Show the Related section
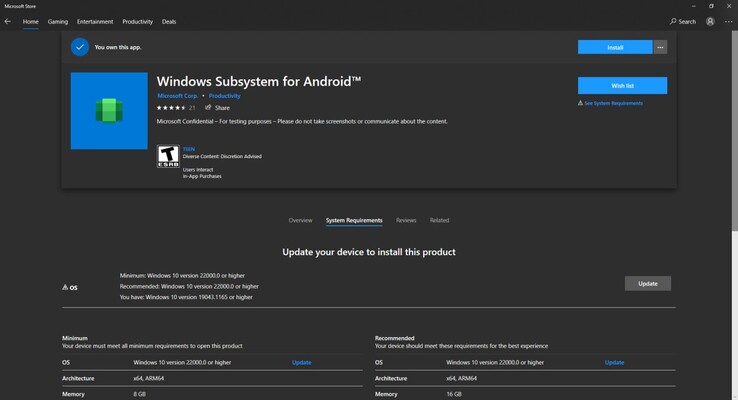This screenshot has width=738, height=400. click(x=439, y=220)
